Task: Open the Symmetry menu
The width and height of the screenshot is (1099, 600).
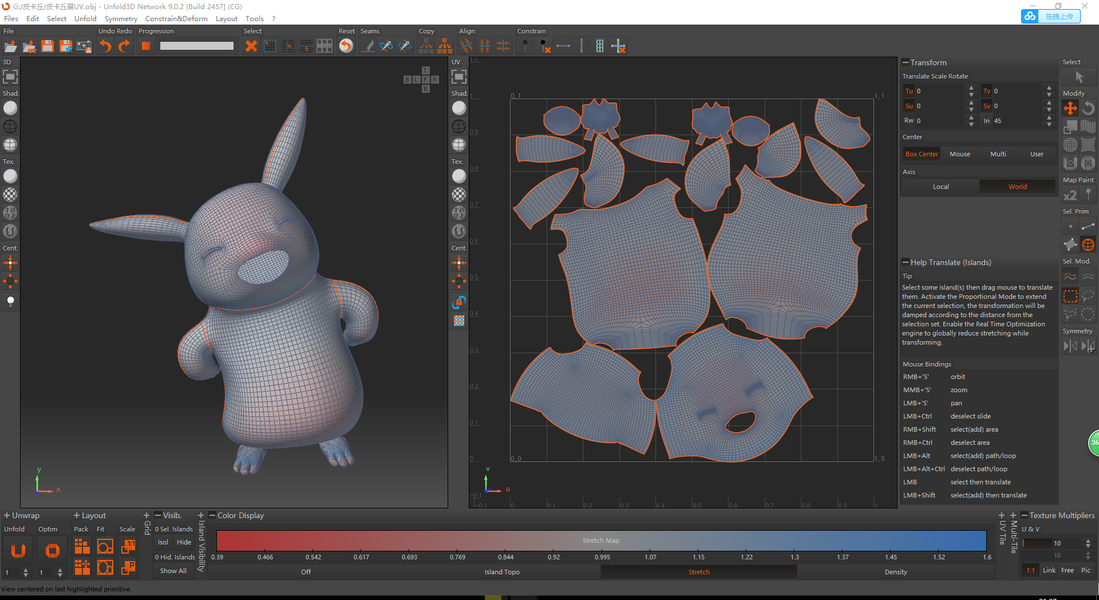Action: click(121, 19)
